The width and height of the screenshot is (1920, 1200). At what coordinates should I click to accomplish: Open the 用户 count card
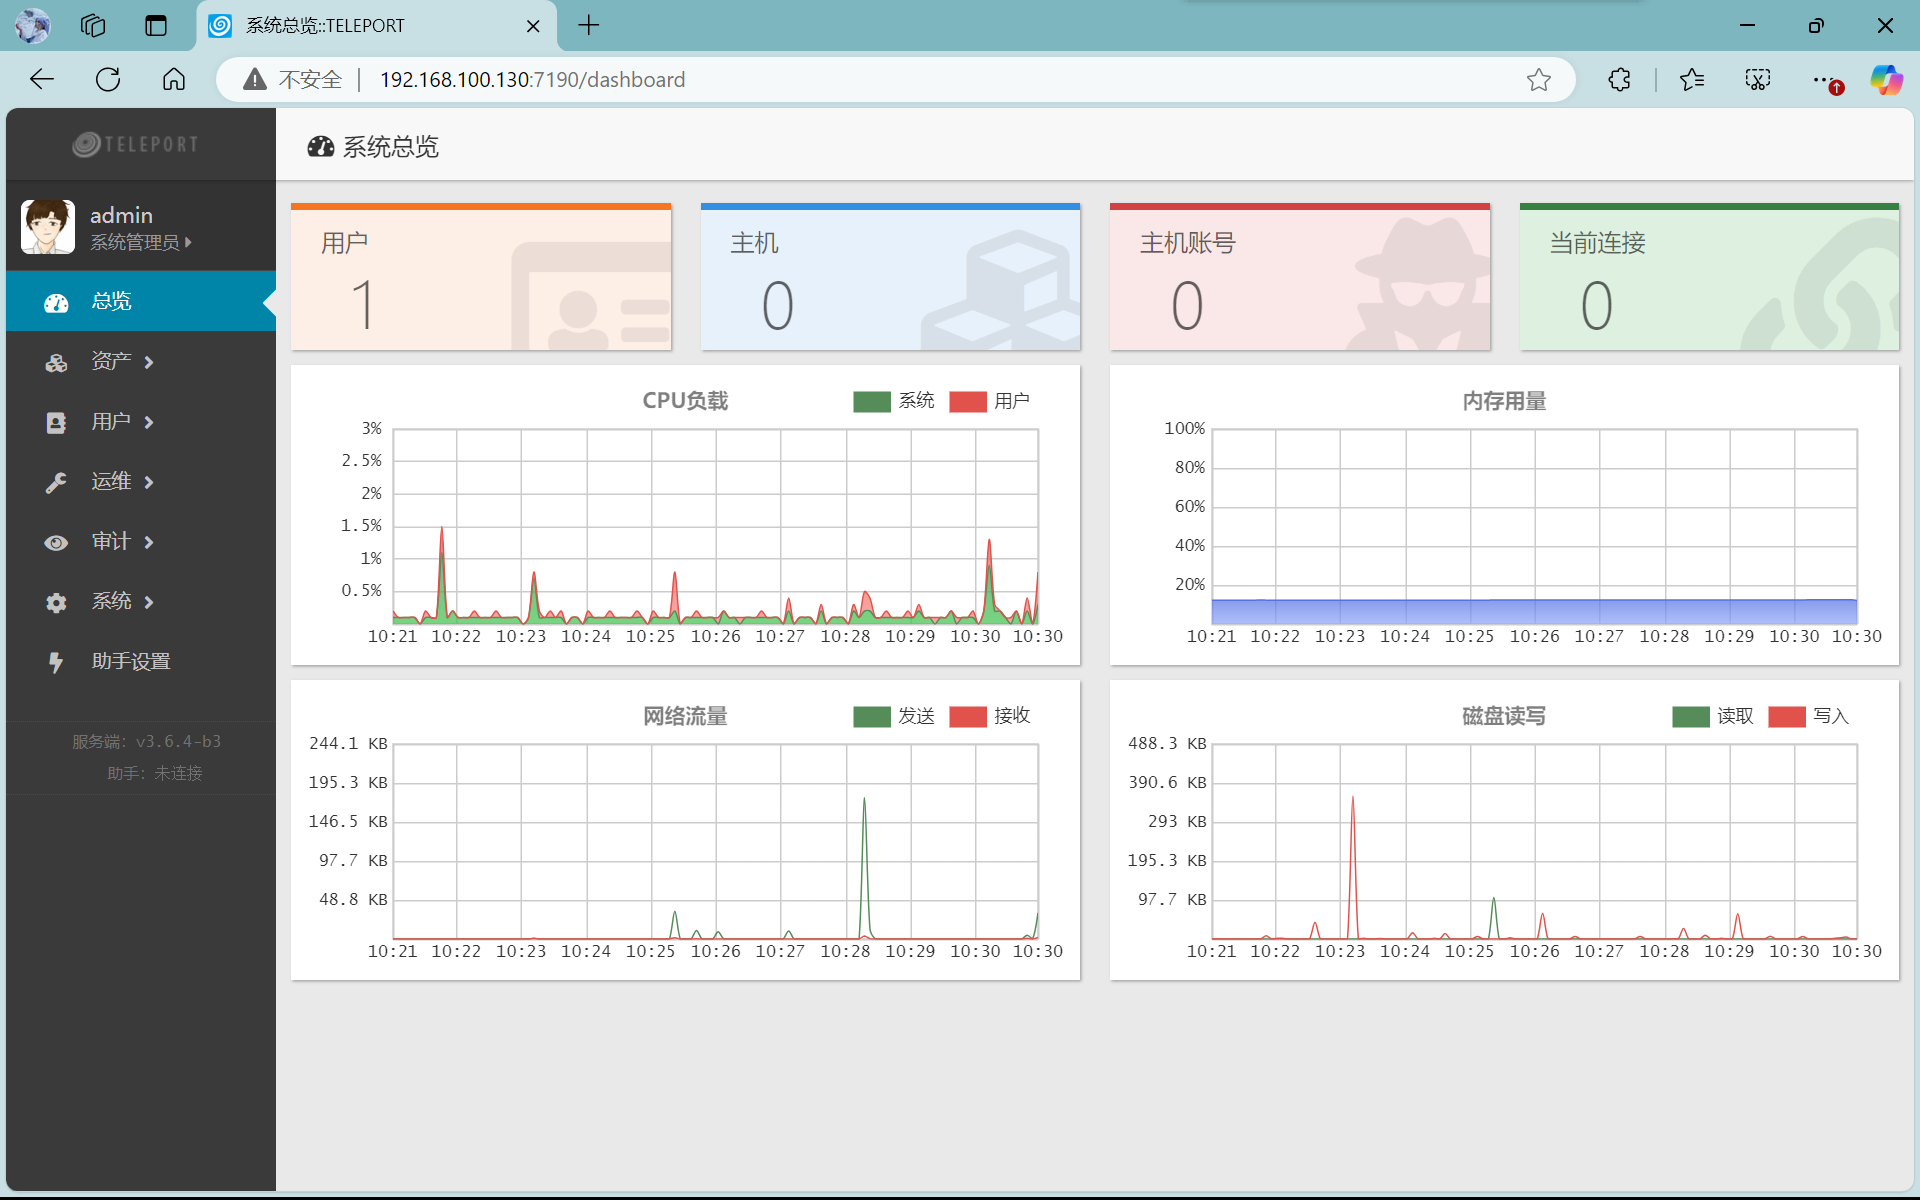(481, 278)
